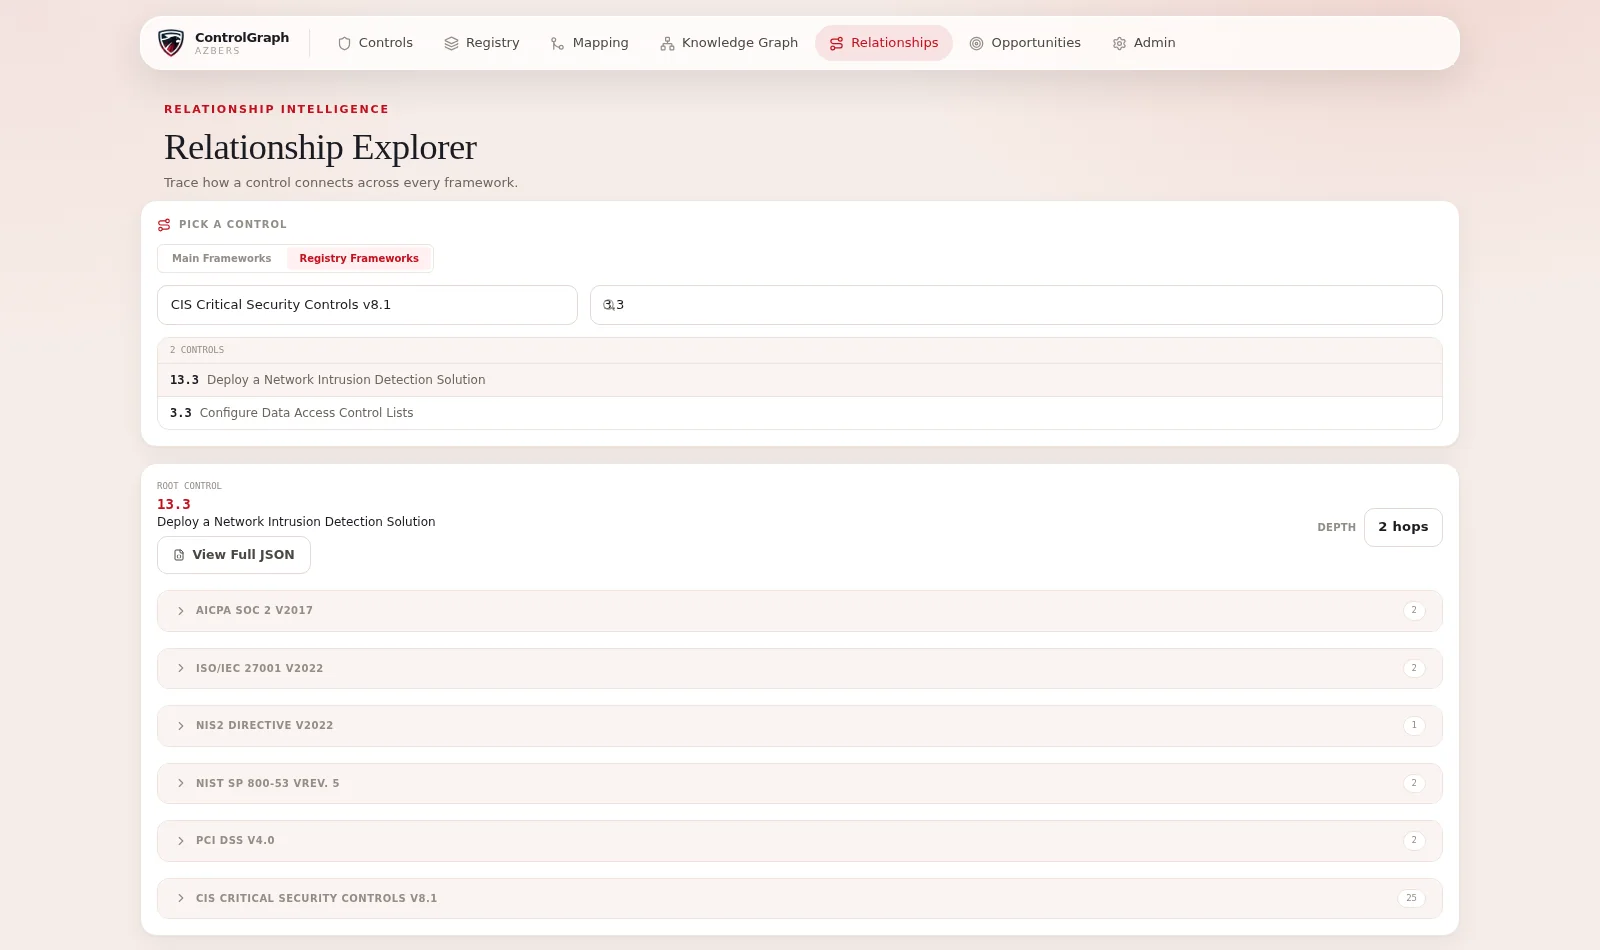The image size is (1600, 950).
Task: Click the gear icon beside Admin
Action: click(x=1119, y=43)
